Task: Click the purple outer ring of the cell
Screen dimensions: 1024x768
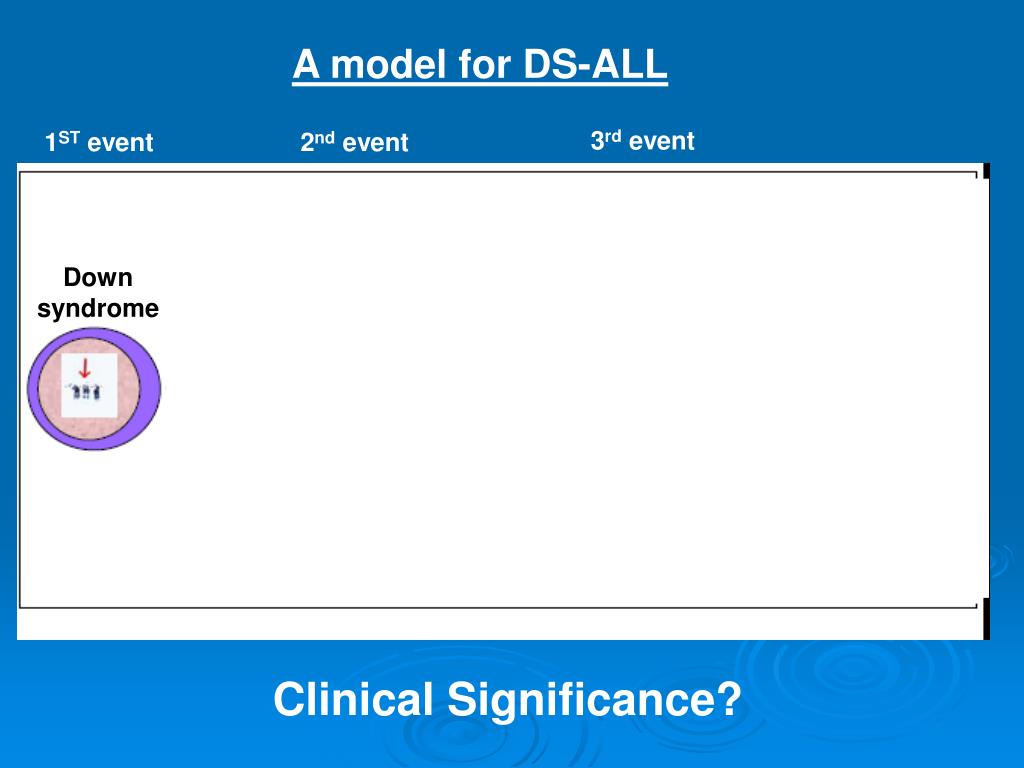Action: [x=150, y=389]
